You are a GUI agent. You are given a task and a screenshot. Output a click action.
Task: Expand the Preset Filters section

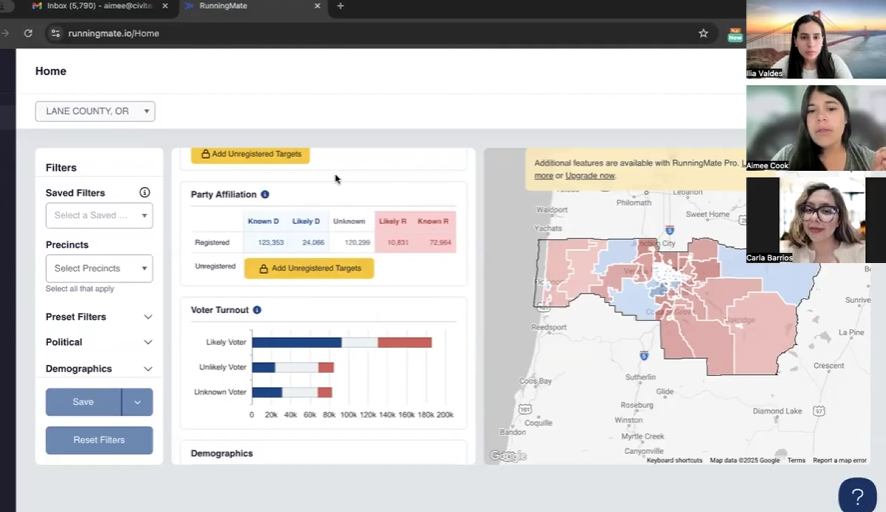99,317
